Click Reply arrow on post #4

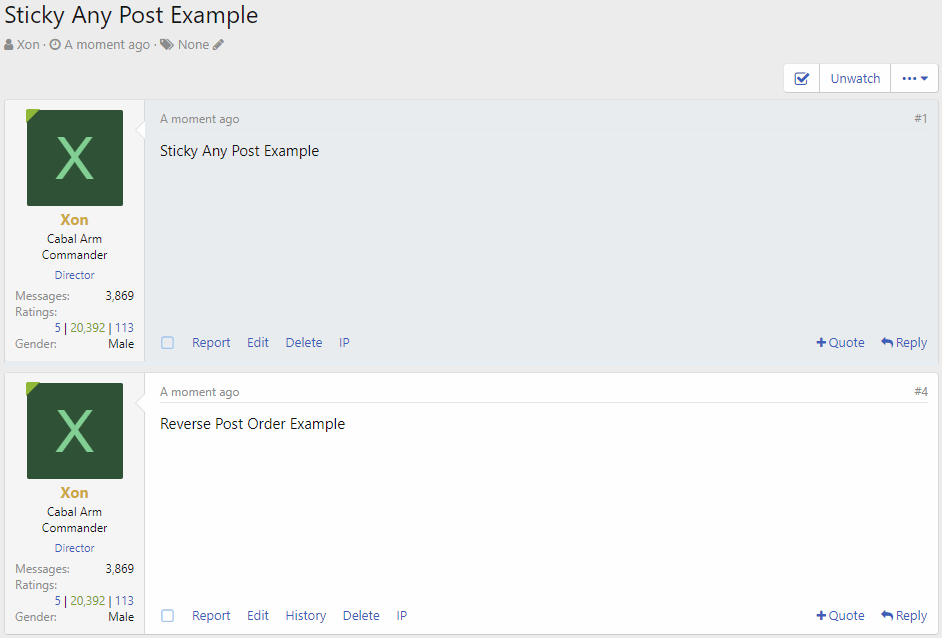[904, 616]
